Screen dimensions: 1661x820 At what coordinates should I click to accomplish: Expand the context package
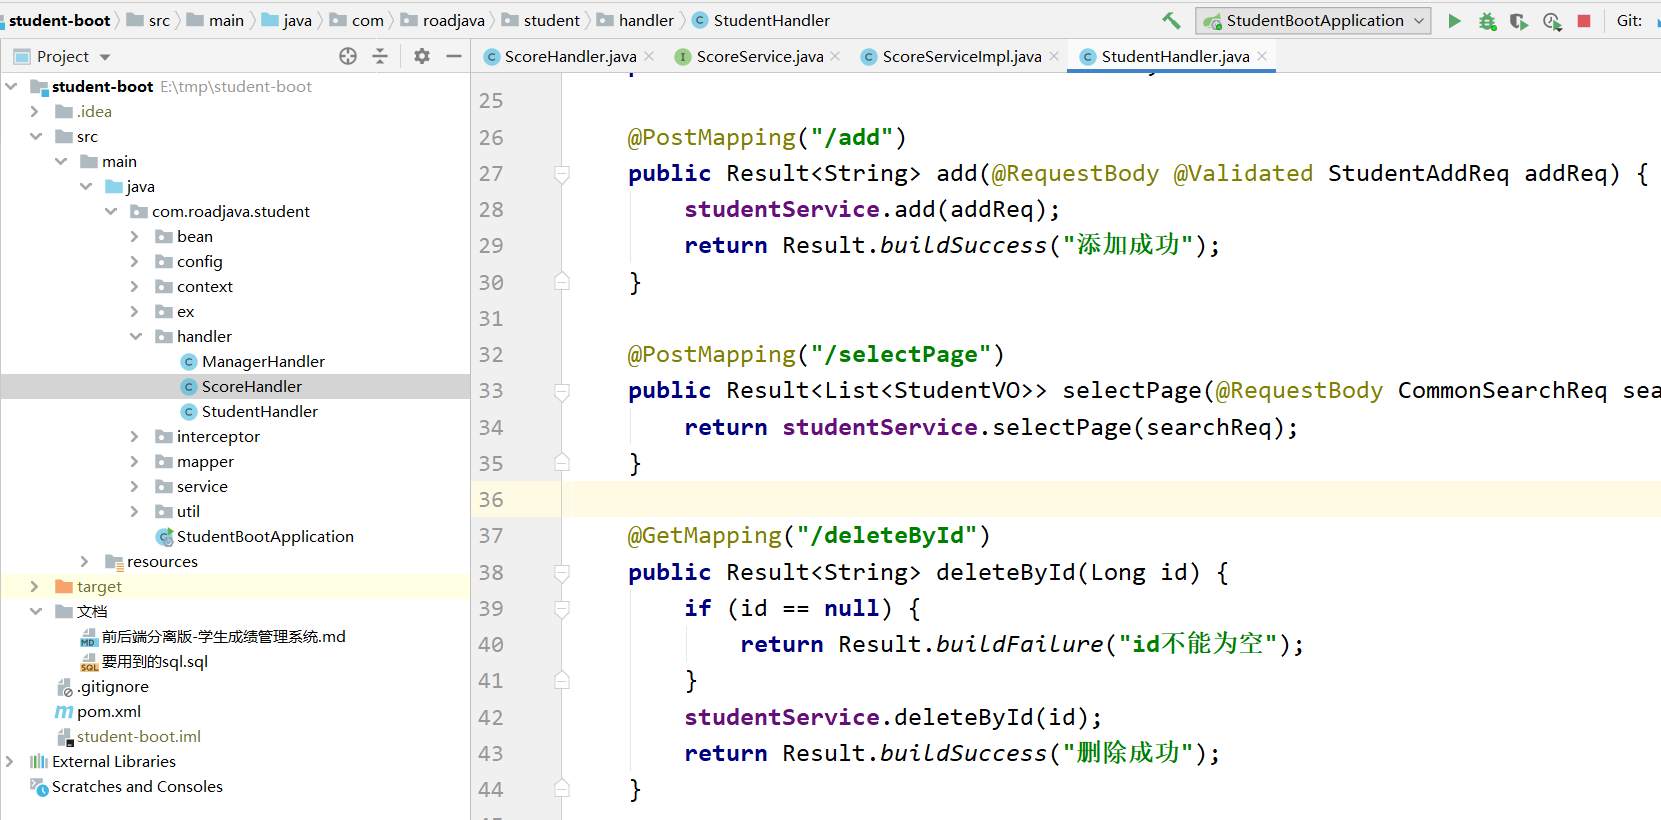click(135, 287)
